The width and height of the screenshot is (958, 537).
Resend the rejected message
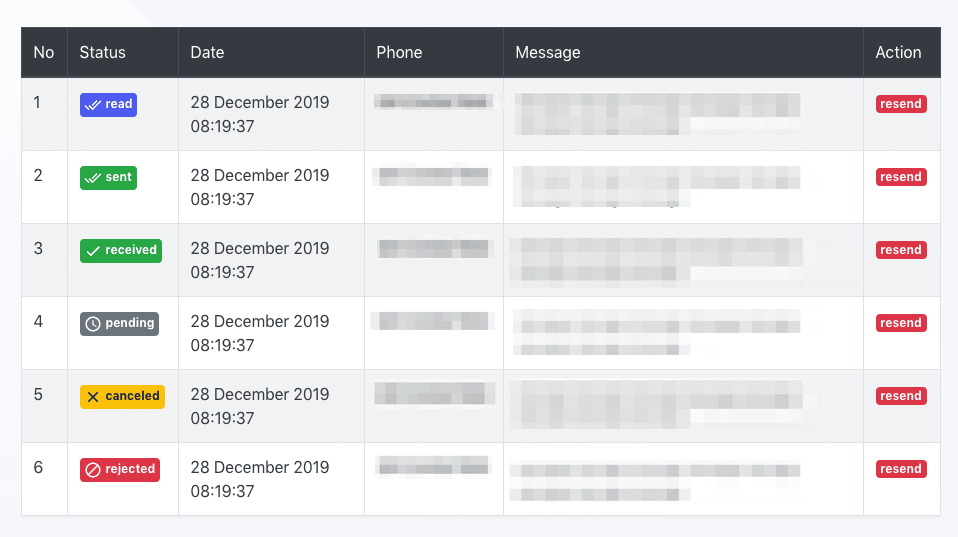click(x=901, y=469)
